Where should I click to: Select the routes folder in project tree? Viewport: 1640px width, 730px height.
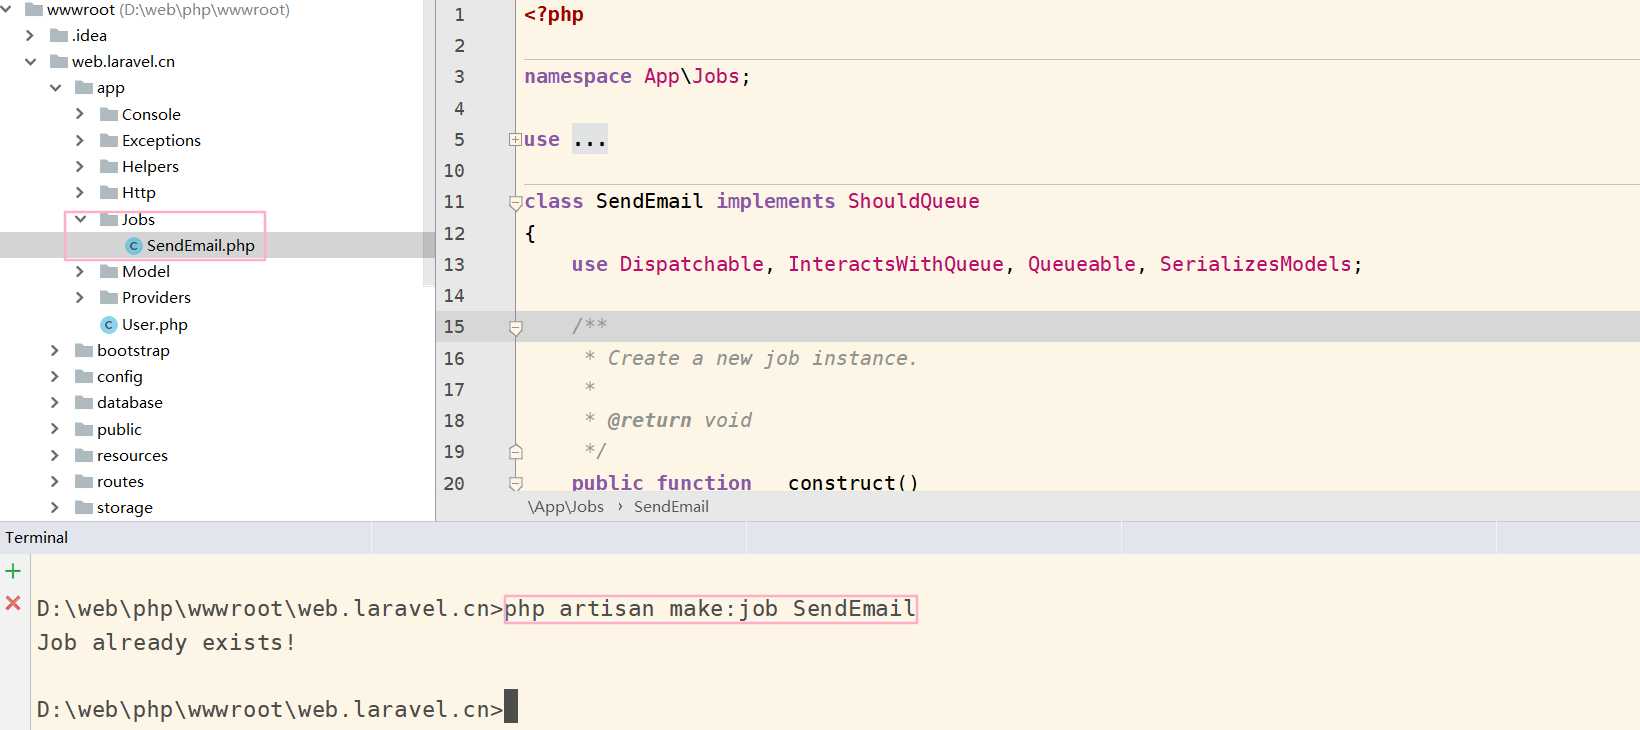(x=120, y=482)
